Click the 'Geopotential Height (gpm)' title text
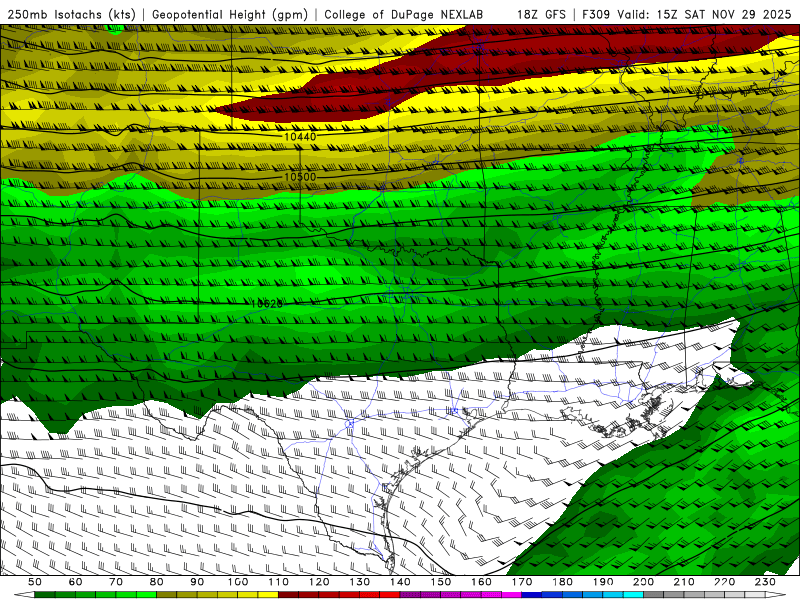 pos(230,14)
